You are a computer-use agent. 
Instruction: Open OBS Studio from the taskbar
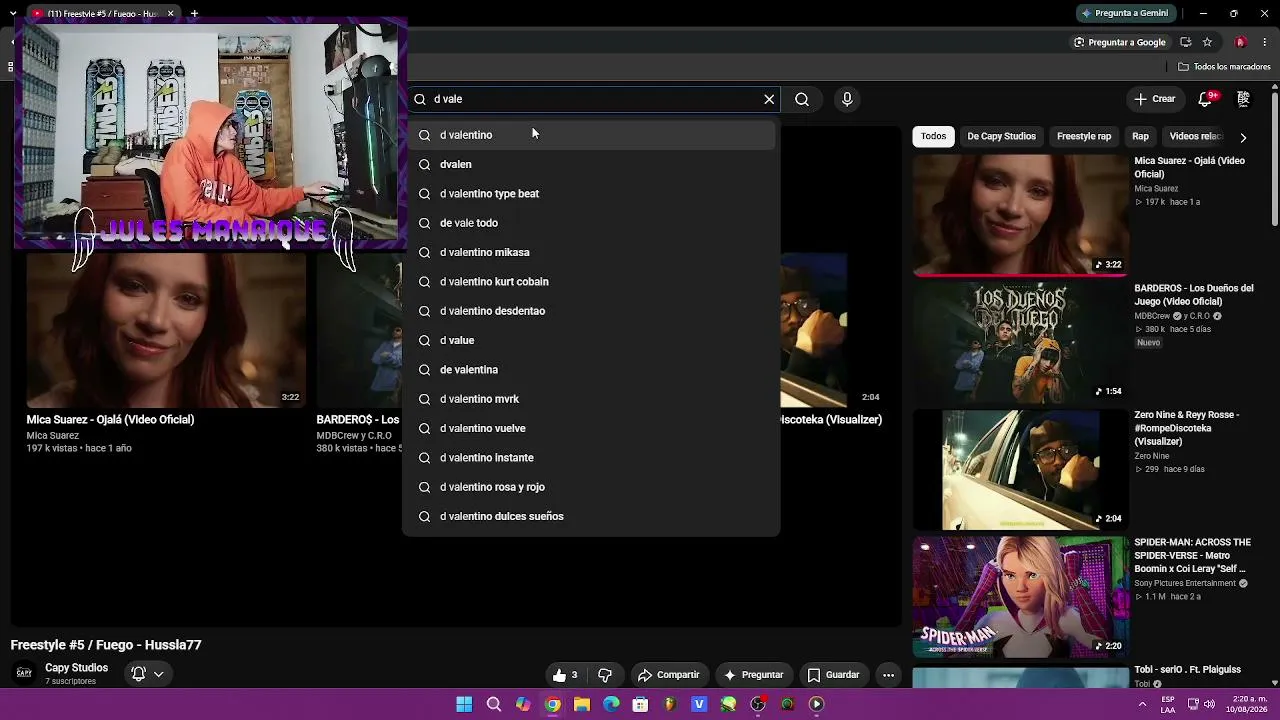point(758,704)
